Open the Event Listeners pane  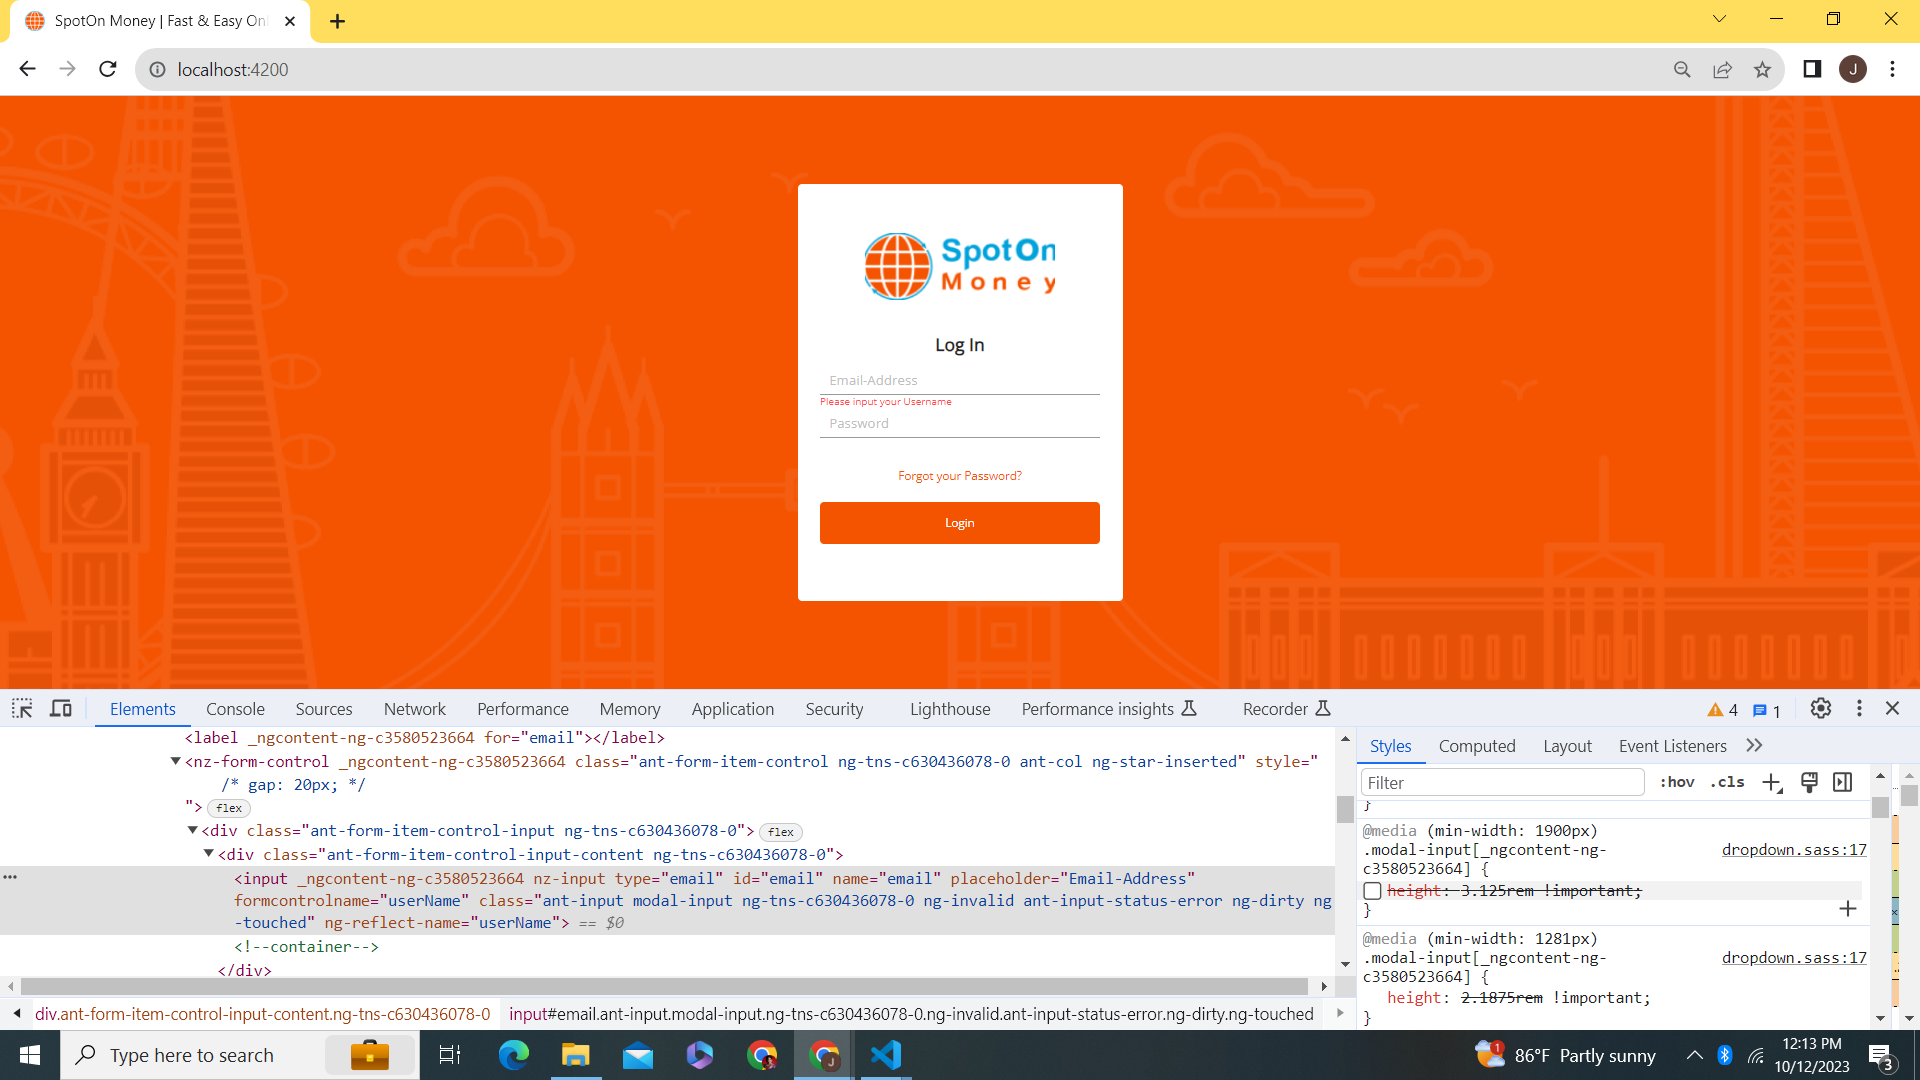pos(1672,746)
